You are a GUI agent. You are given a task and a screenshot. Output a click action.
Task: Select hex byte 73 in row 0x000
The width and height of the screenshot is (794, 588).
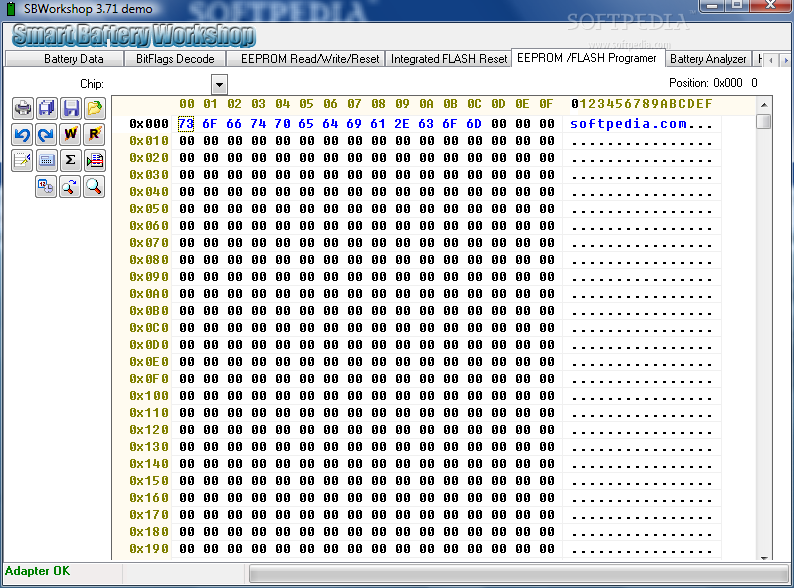click(x=186, y=124)
